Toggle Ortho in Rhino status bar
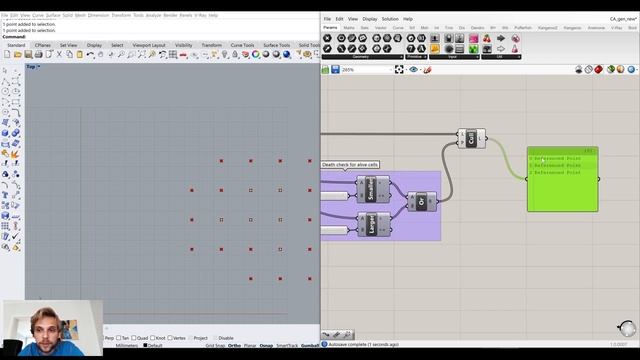Screen dimensions: 640x360 click(x=234, y=345)
